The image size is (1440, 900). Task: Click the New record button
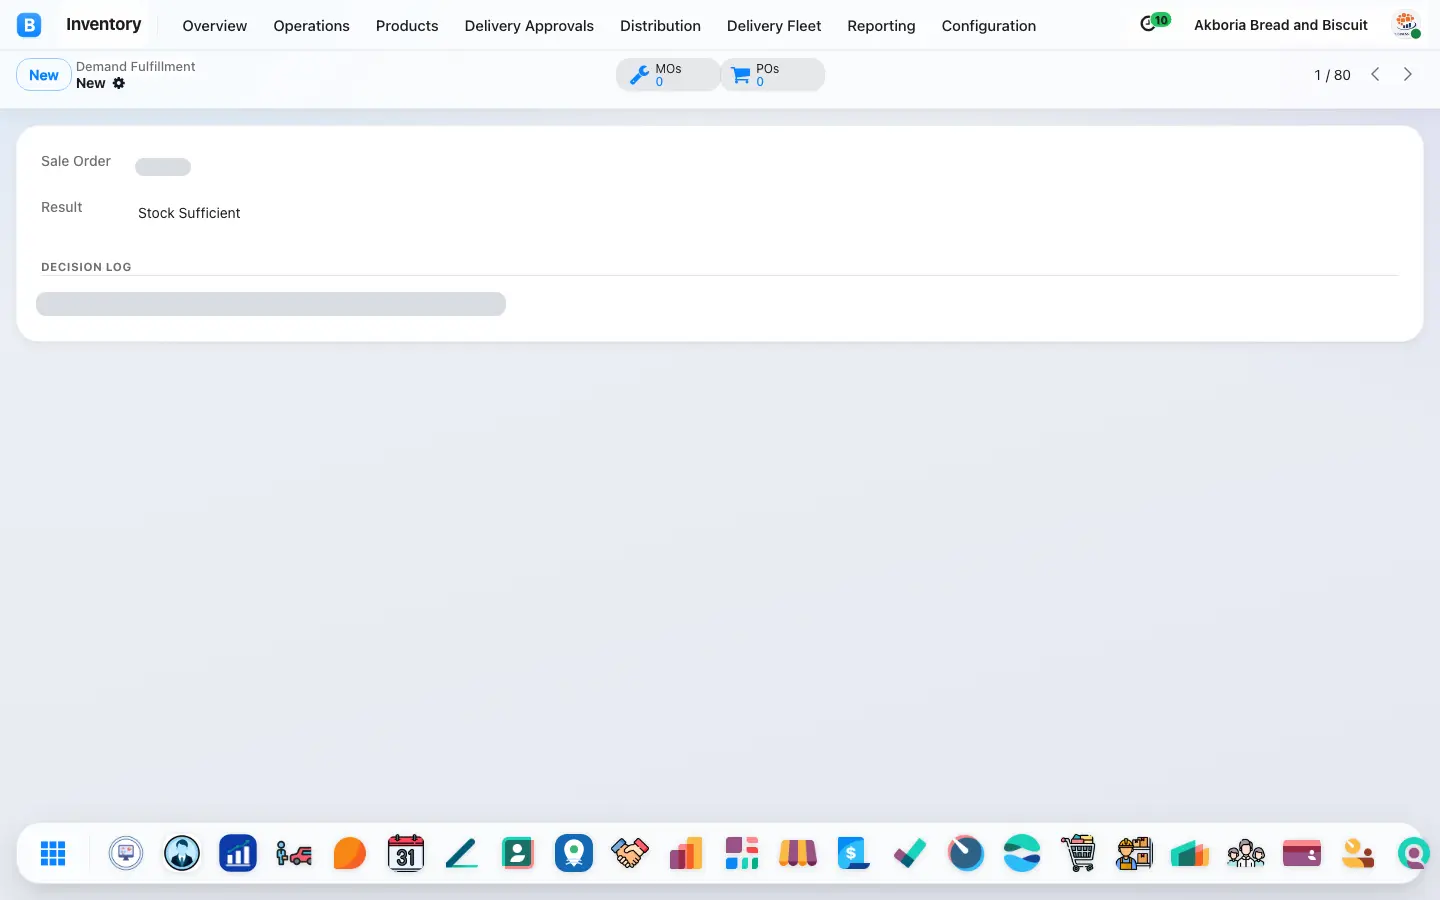coord(44,75)
